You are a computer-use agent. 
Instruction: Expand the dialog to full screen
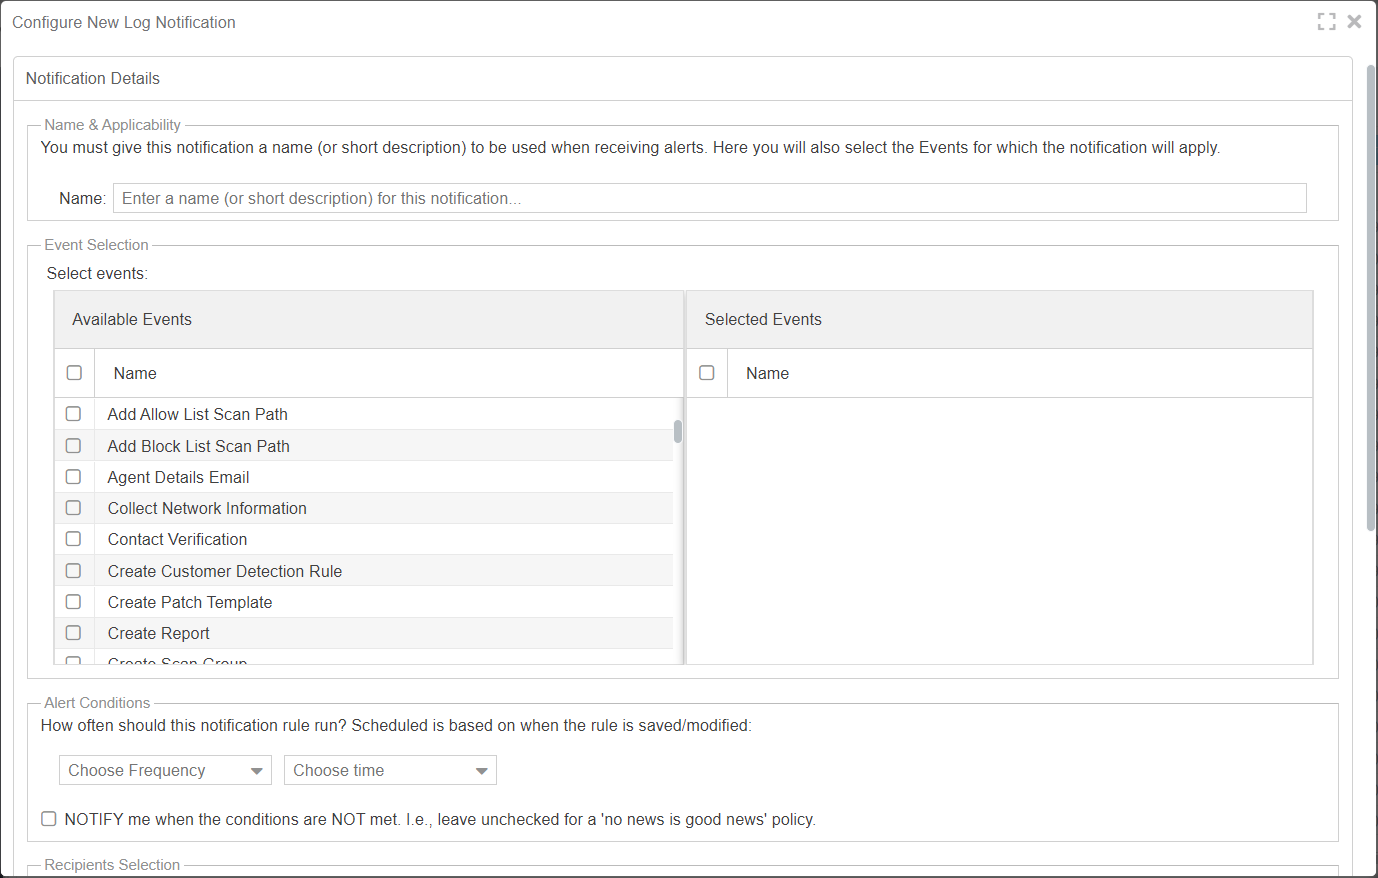pos(1326,22)
